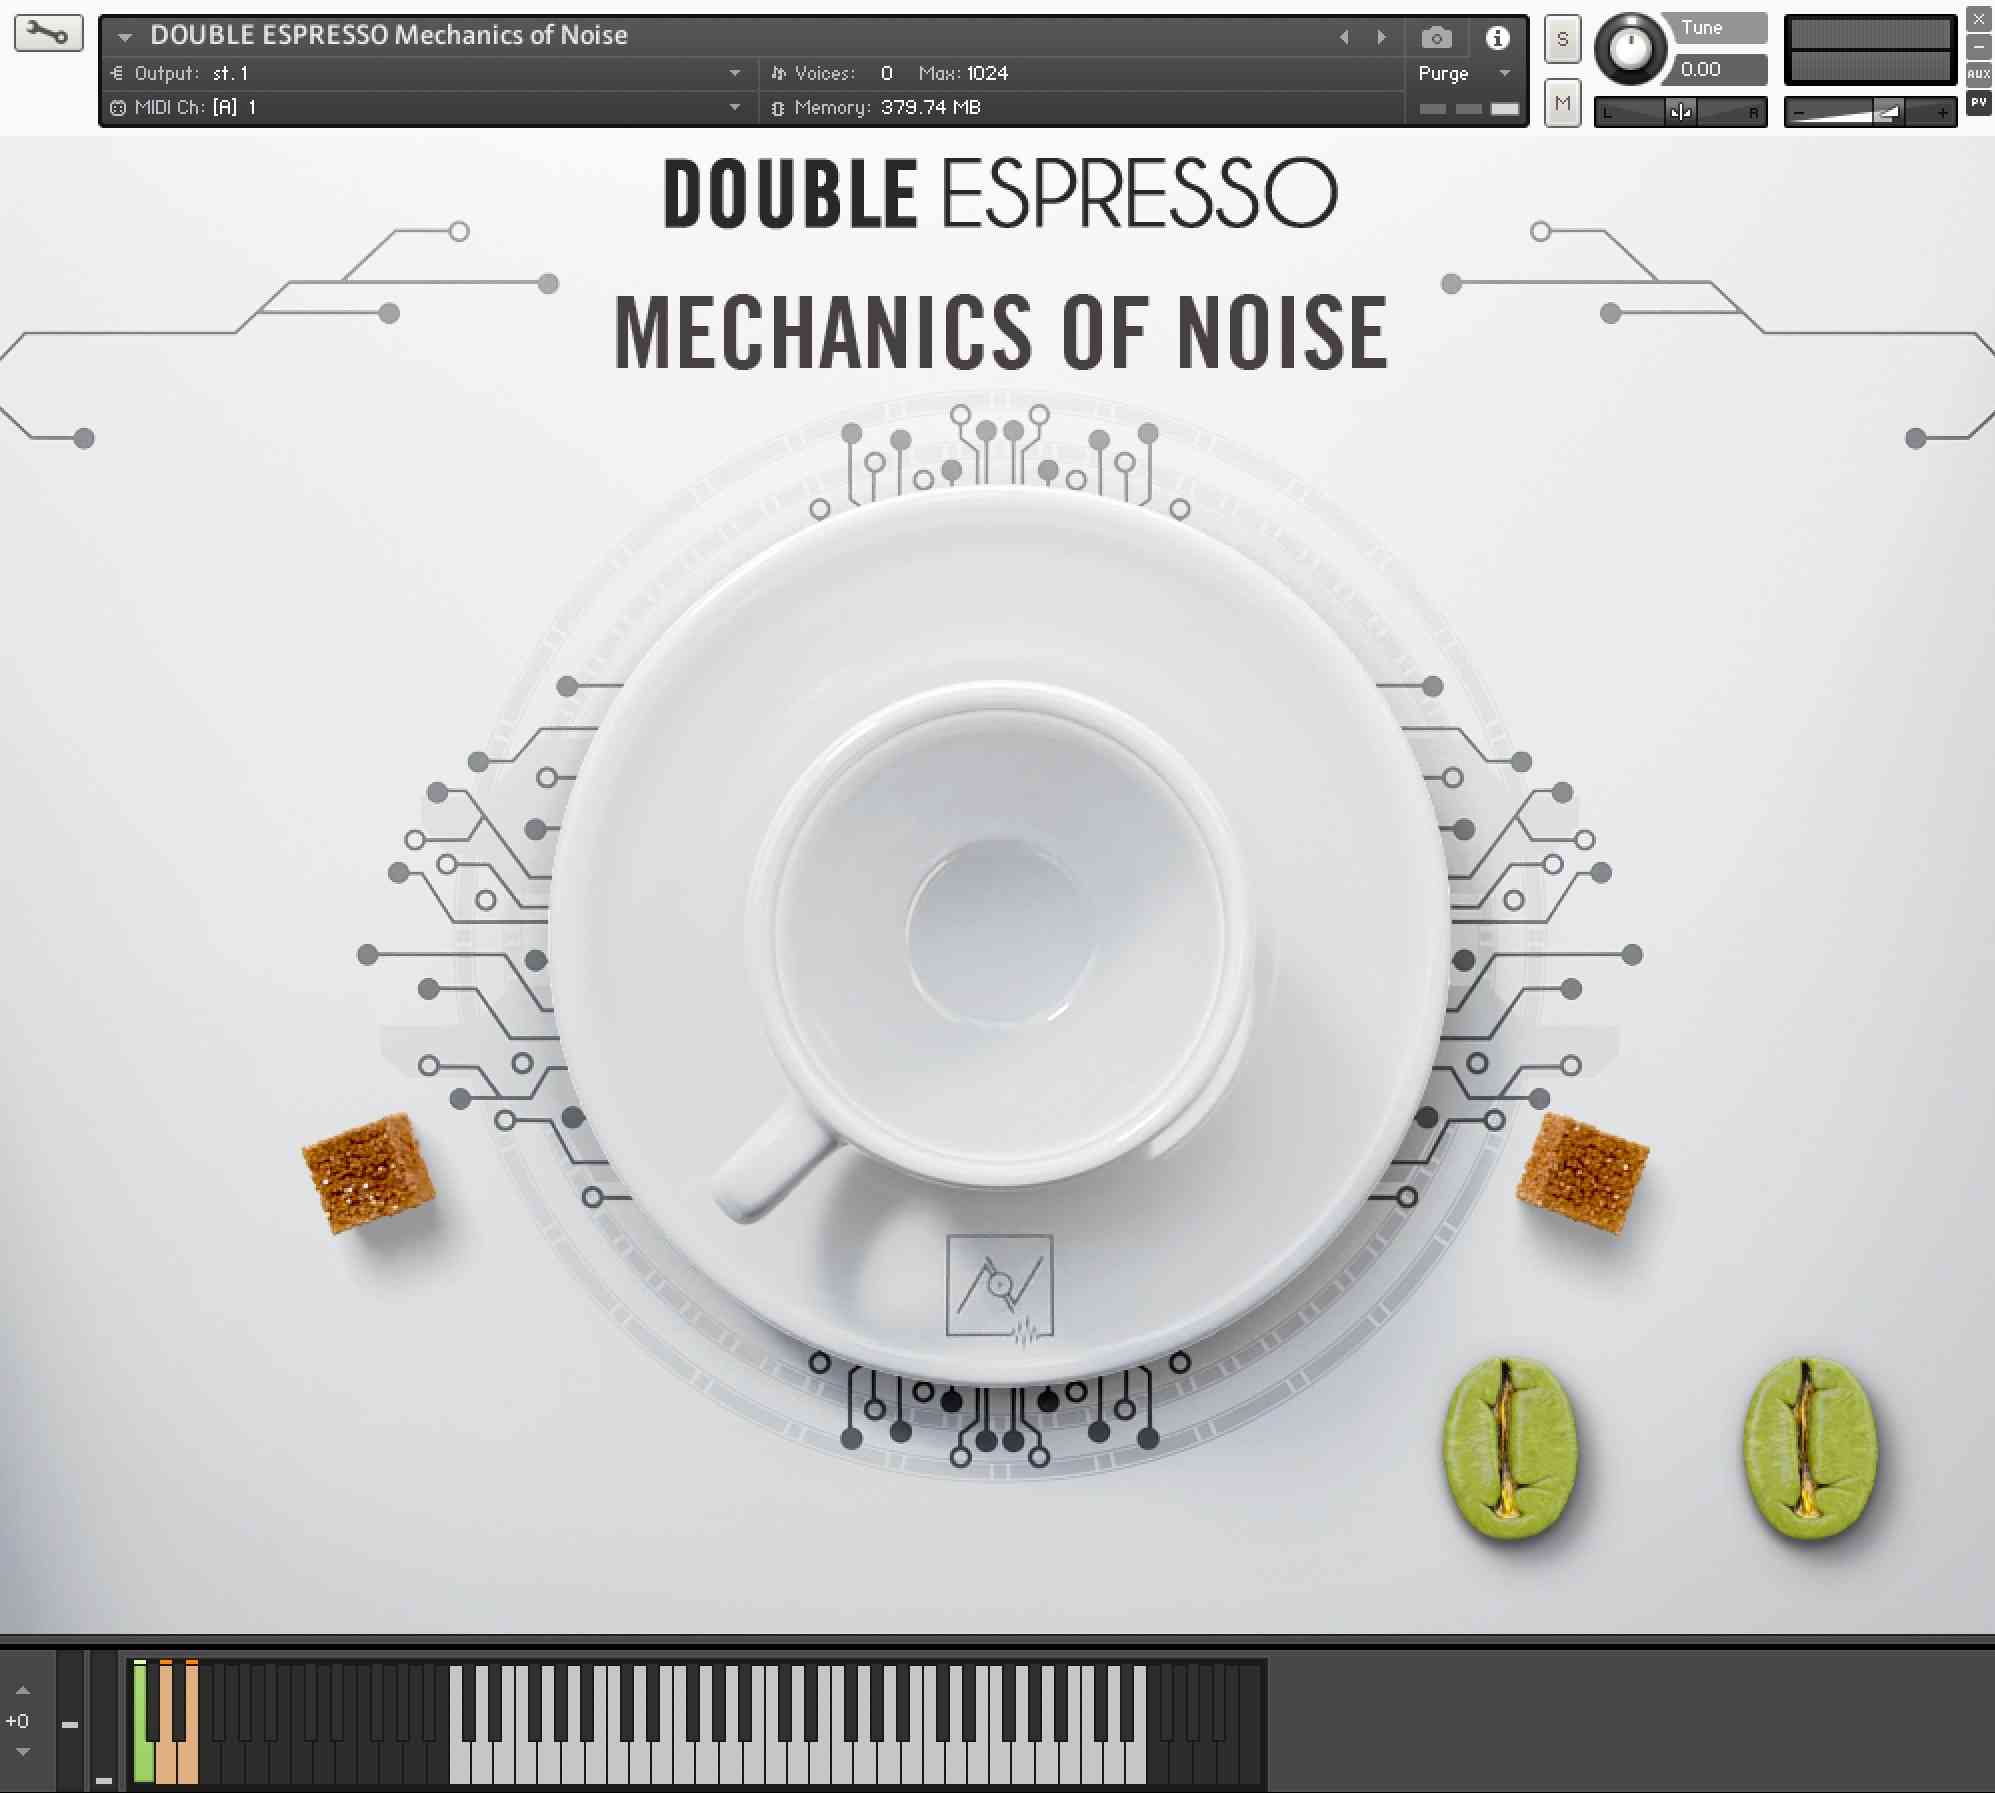1995x1793 pixels.
Task: Load the previous instrument with the left arrow
Action: tap(1345, 37)
